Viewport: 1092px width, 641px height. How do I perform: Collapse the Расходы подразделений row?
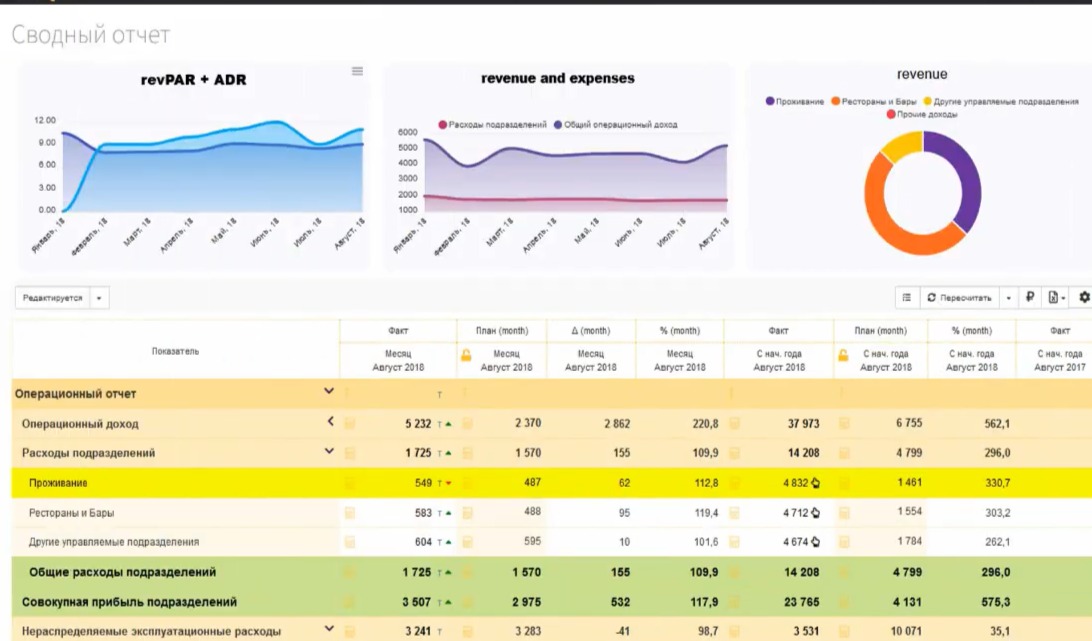click(329, 452)
